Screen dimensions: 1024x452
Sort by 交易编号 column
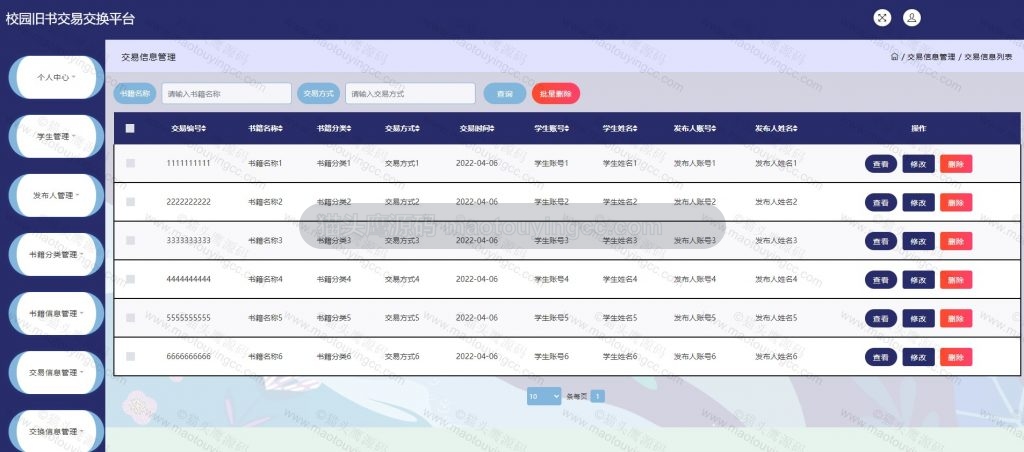189,129
